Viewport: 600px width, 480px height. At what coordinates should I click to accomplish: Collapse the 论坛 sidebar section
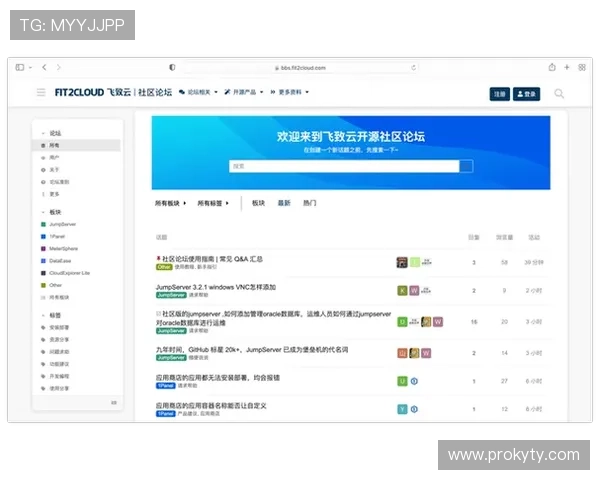click(x=52, y=133)
